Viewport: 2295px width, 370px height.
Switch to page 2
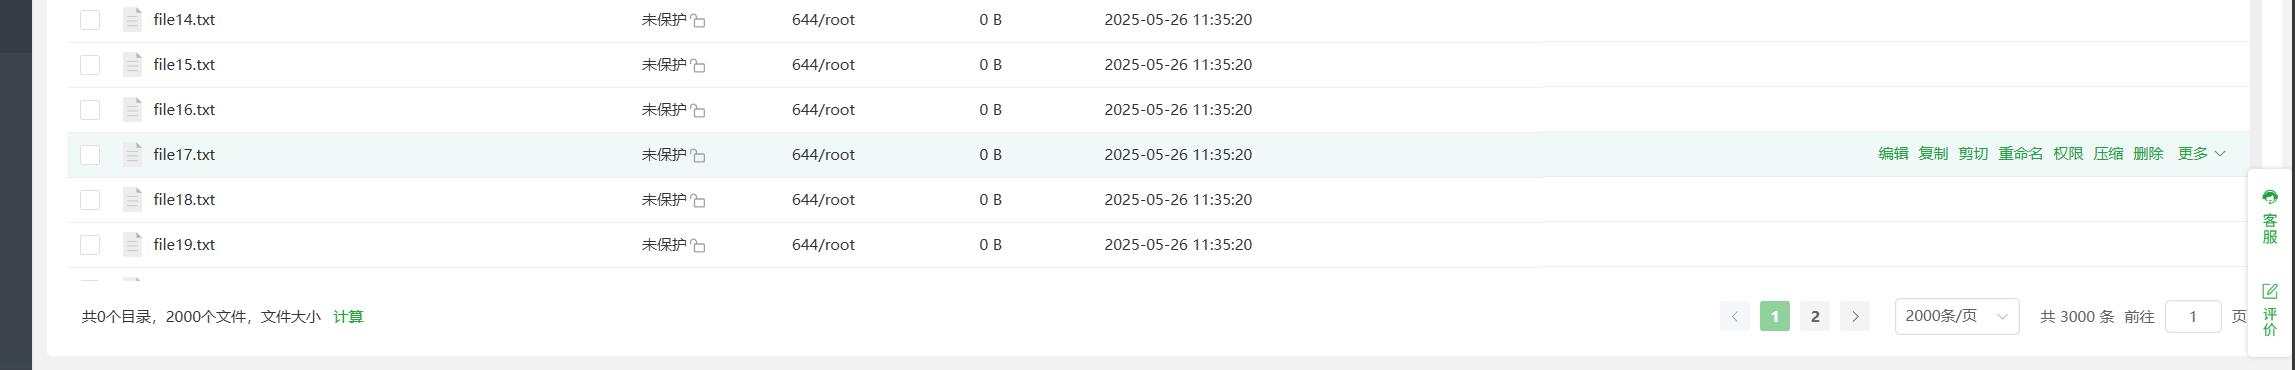pos(1815,316)
